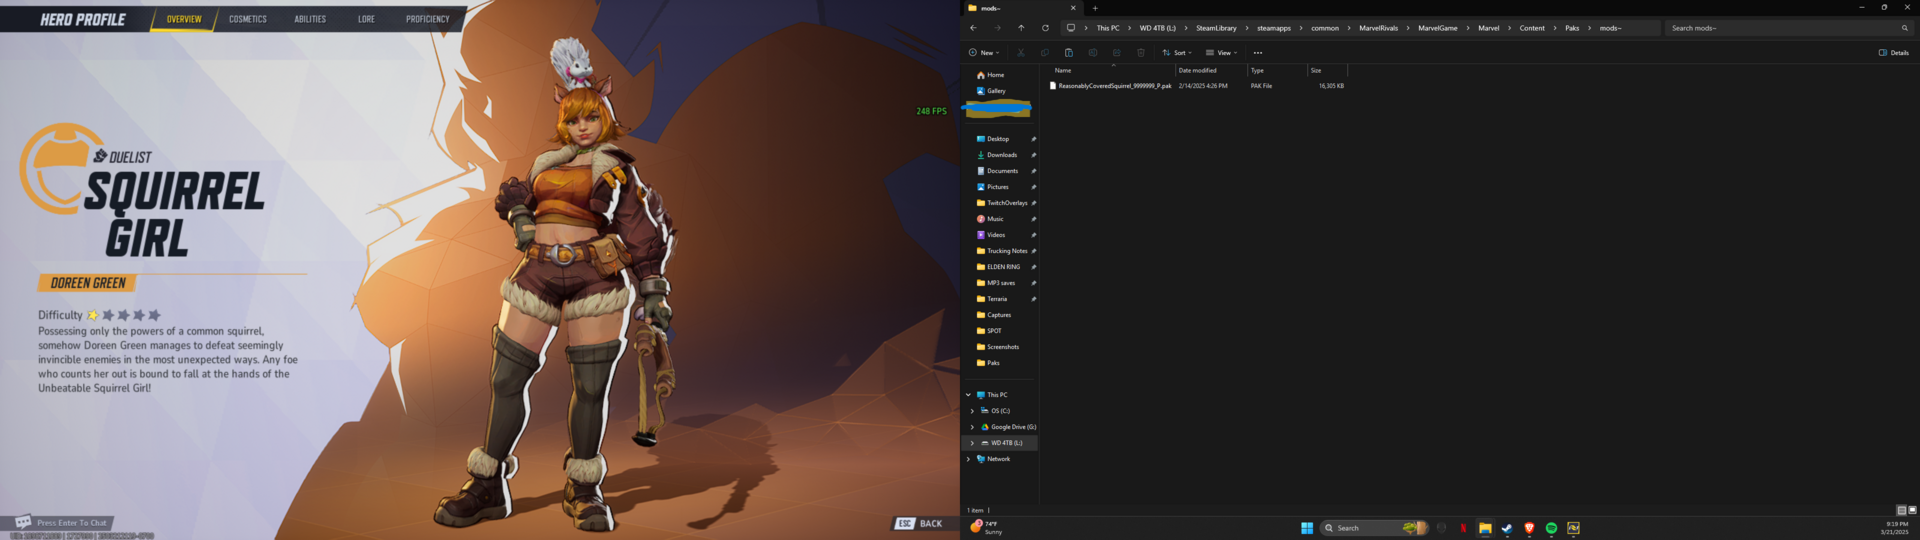This screenshot has height=540, width=1920.
Task: Expand the WD 4TB (L:) drive node
Action: (972, 443)
